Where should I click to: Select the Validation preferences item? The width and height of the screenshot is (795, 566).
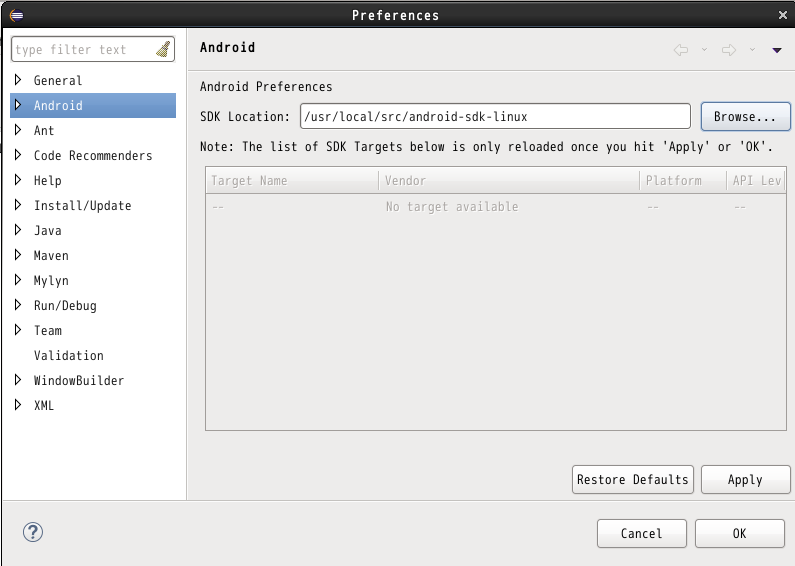[x=68, y=355]
